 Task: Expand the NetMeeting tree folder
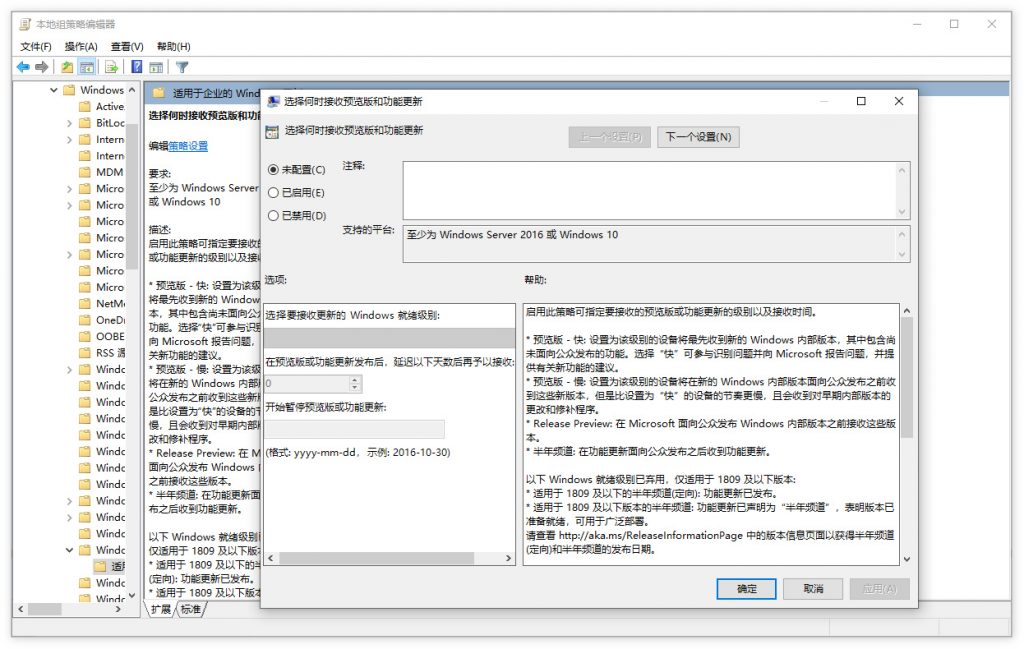[x=70, y=303]
